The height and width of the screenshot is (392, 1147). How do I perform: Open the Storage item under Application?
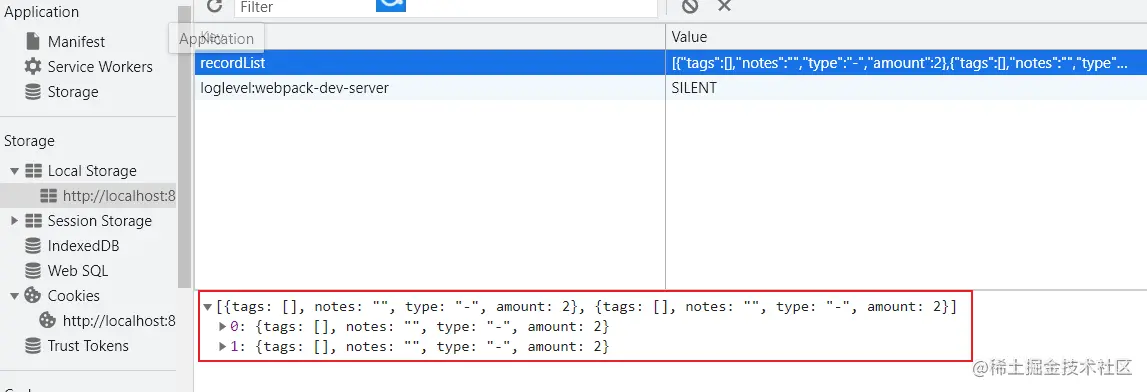(x=72, y=91)
